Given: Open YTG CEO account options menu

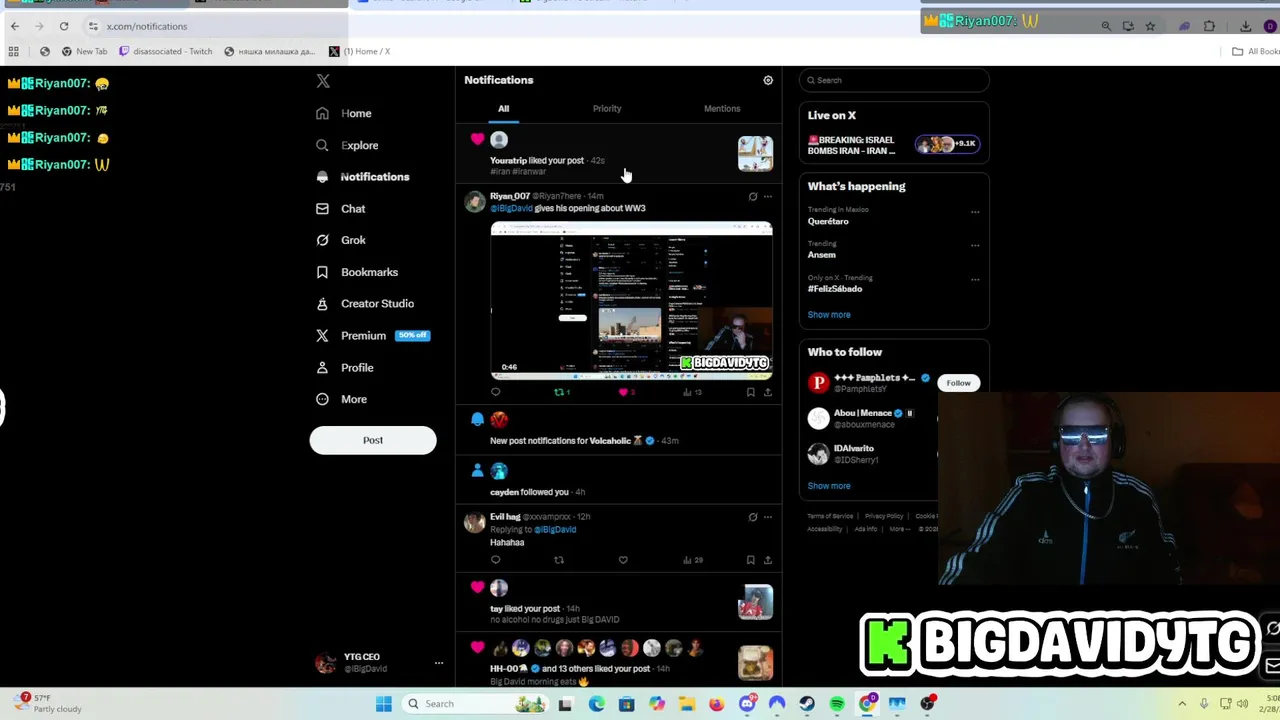Looking at the screenshot, I should coord(438,663).
